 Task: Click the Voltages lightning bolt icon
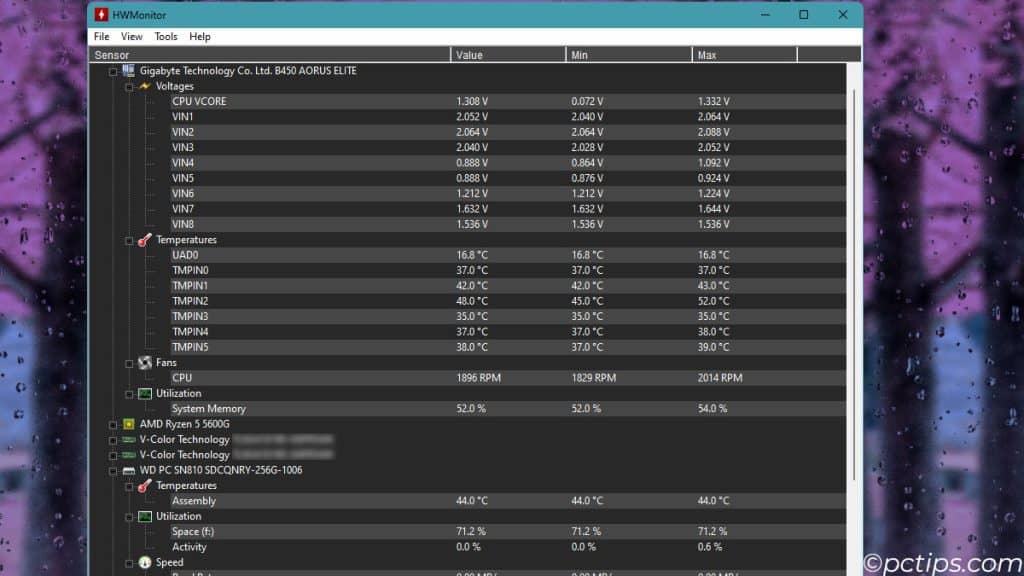[x=145, y=86]
